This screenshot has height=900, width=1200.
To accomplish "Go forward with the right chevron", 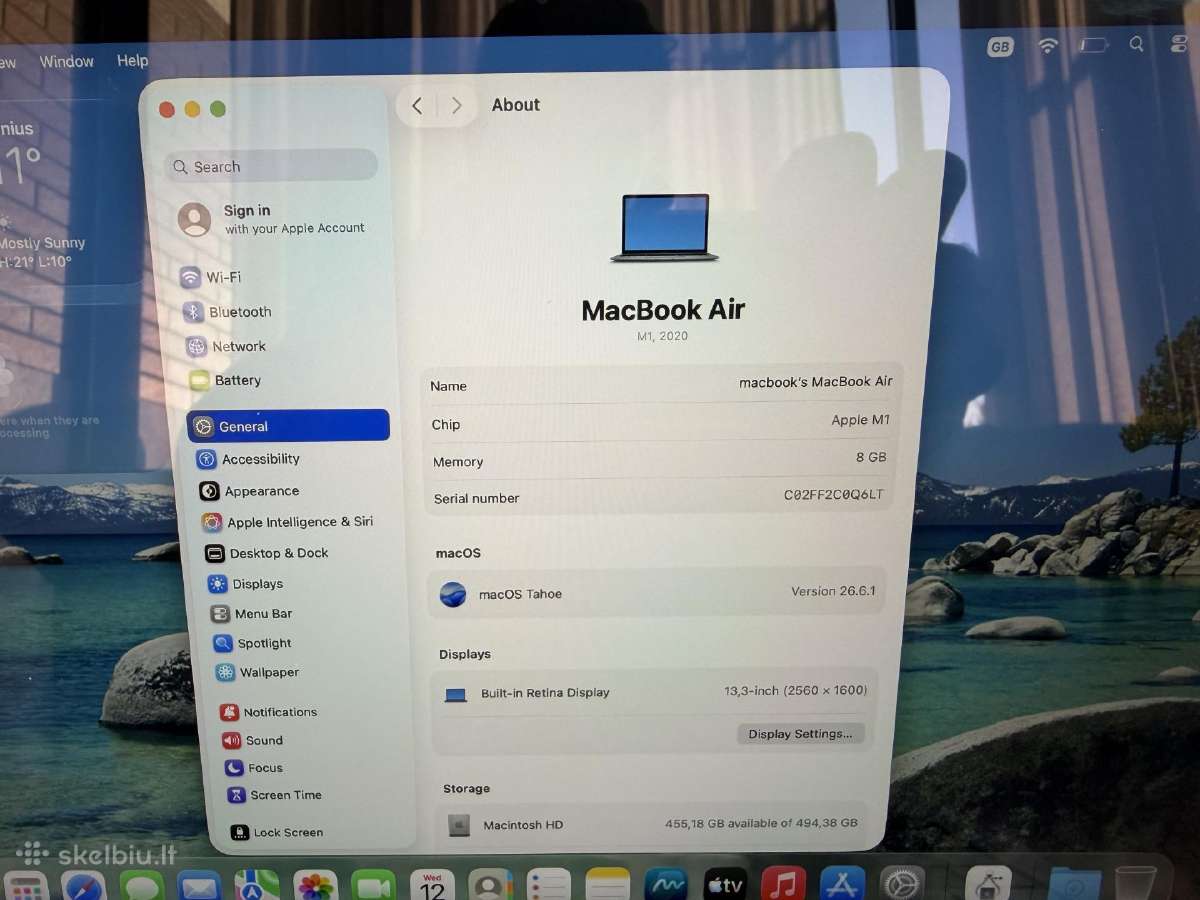I will tap(456, 105).
